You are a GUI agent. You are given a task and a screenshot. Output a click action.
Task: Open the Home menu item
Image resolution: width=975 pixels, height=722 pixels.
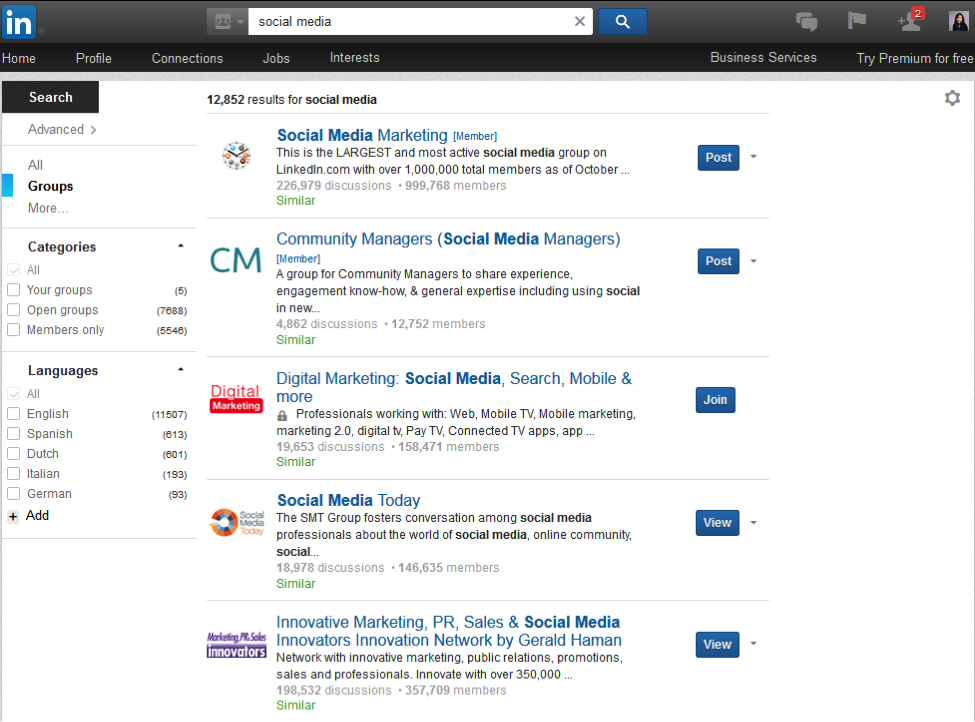pyautogui.click(x=19, y=58)
